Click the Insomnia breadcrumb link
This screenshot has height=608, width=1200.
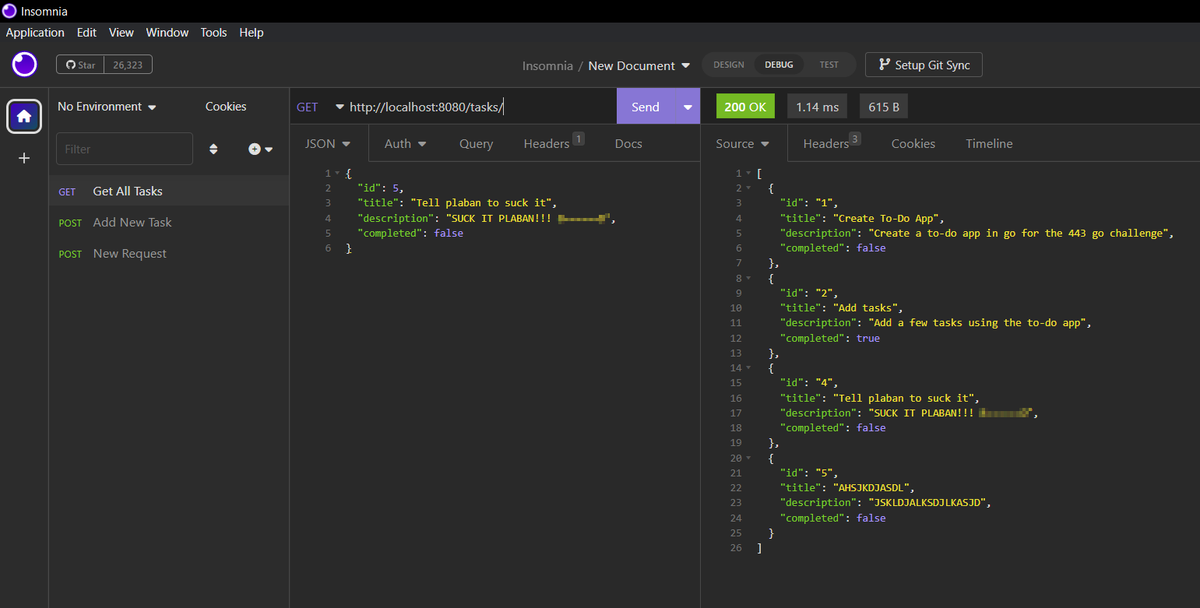[547, 66]
